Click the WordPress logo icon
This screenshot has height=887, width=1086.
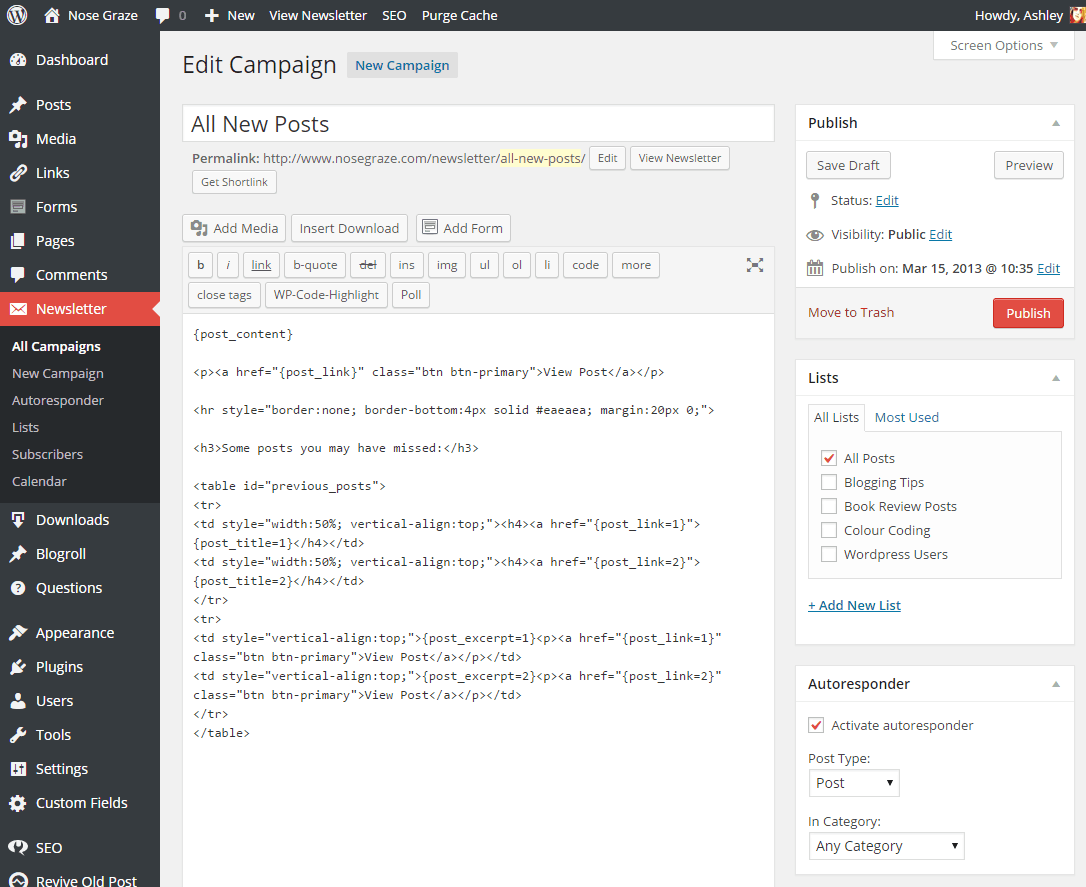[x=17, y=15]
